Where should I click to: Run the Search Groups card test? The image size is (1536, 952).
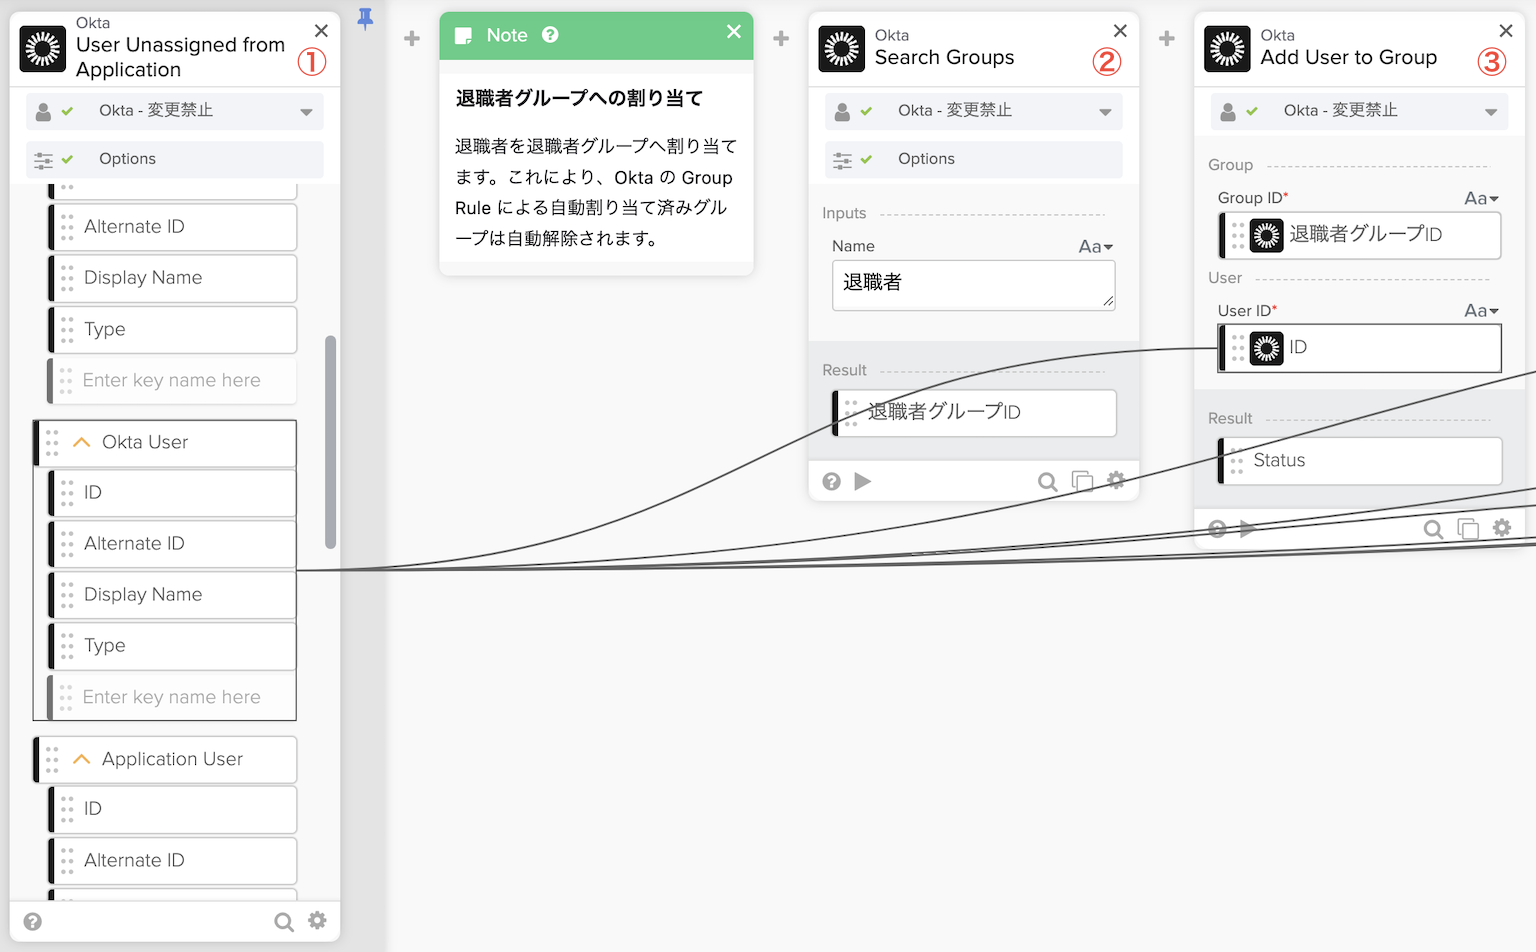[863, 482]
